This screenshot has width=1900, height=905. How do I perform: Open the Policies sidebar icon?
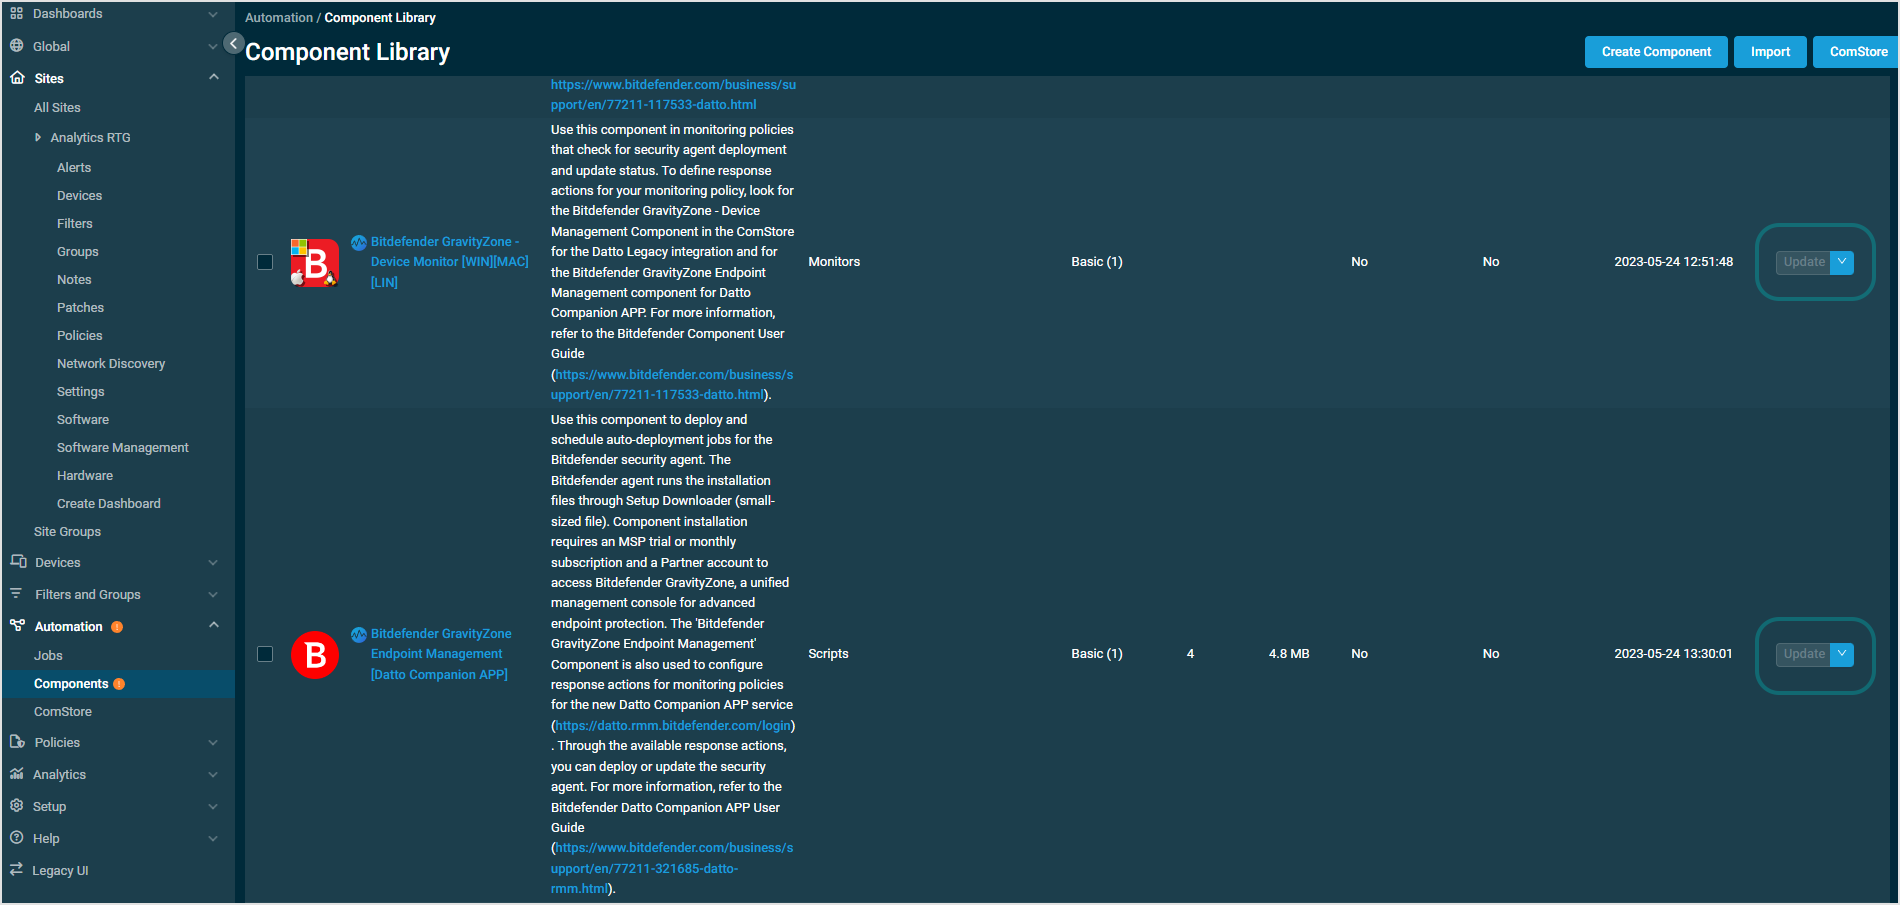pyautogui.click(x=16, y=741)
